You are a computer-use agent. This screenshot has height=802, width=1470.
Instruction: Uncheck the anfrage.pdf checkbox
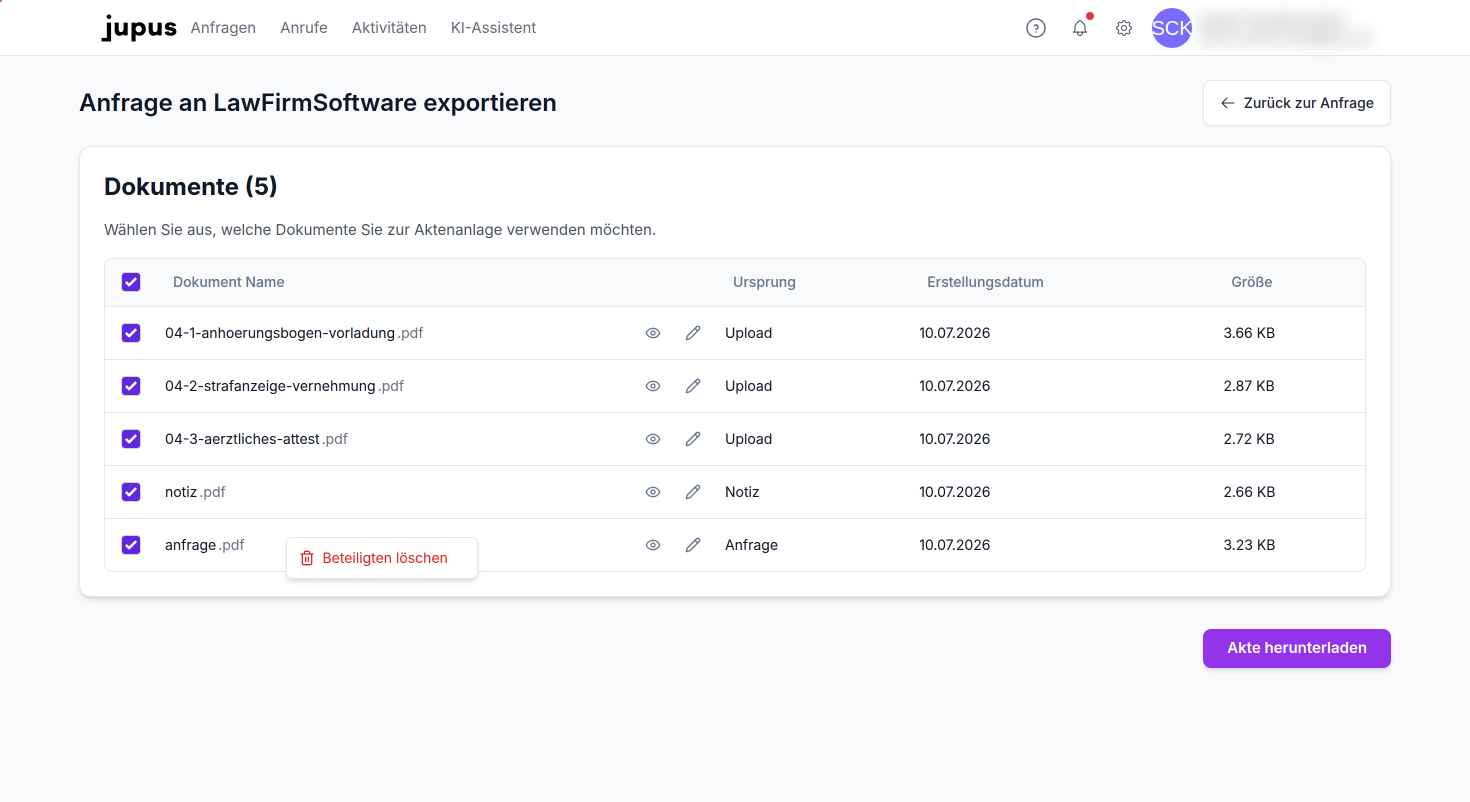(x=131, y=545)
